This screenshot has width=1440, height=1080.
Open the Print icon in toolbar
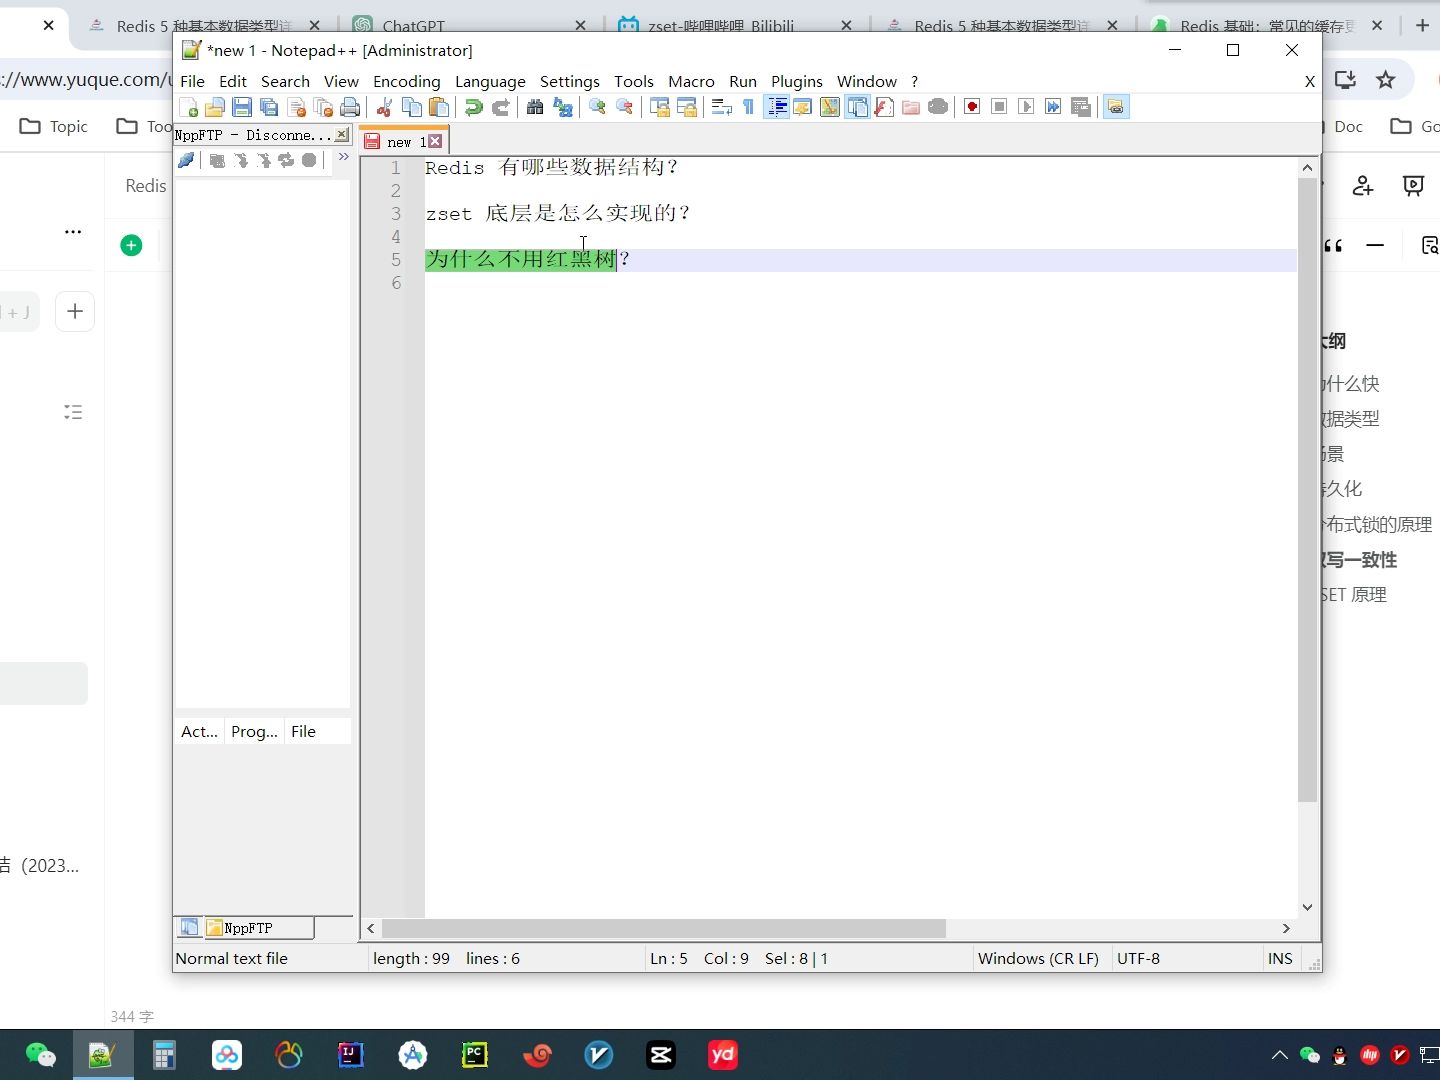pos(350,107)
